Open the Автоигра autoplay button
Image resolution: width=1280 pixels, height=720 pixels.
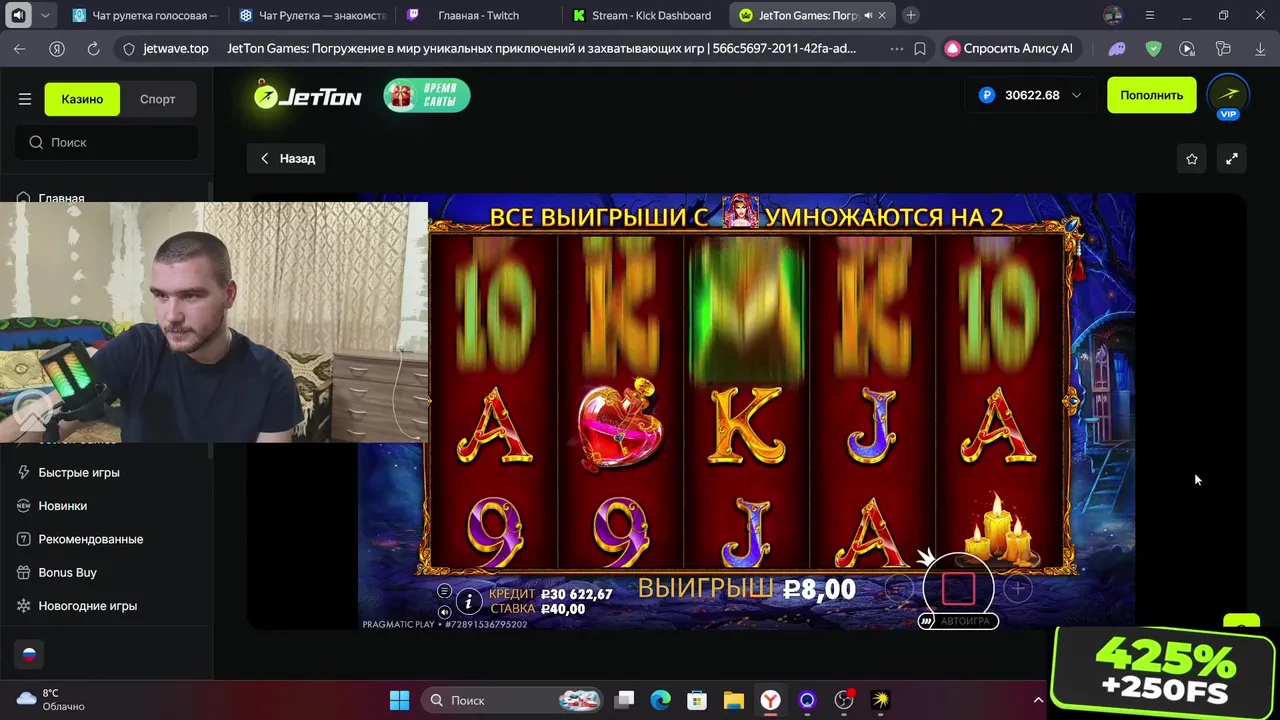(958, 621)
